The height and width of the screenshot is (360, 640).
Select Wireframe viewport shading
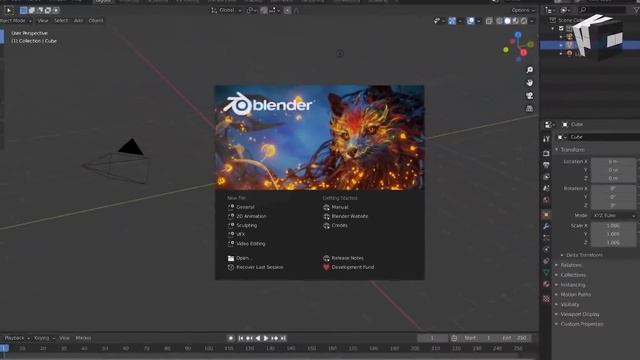coord(499,21)
